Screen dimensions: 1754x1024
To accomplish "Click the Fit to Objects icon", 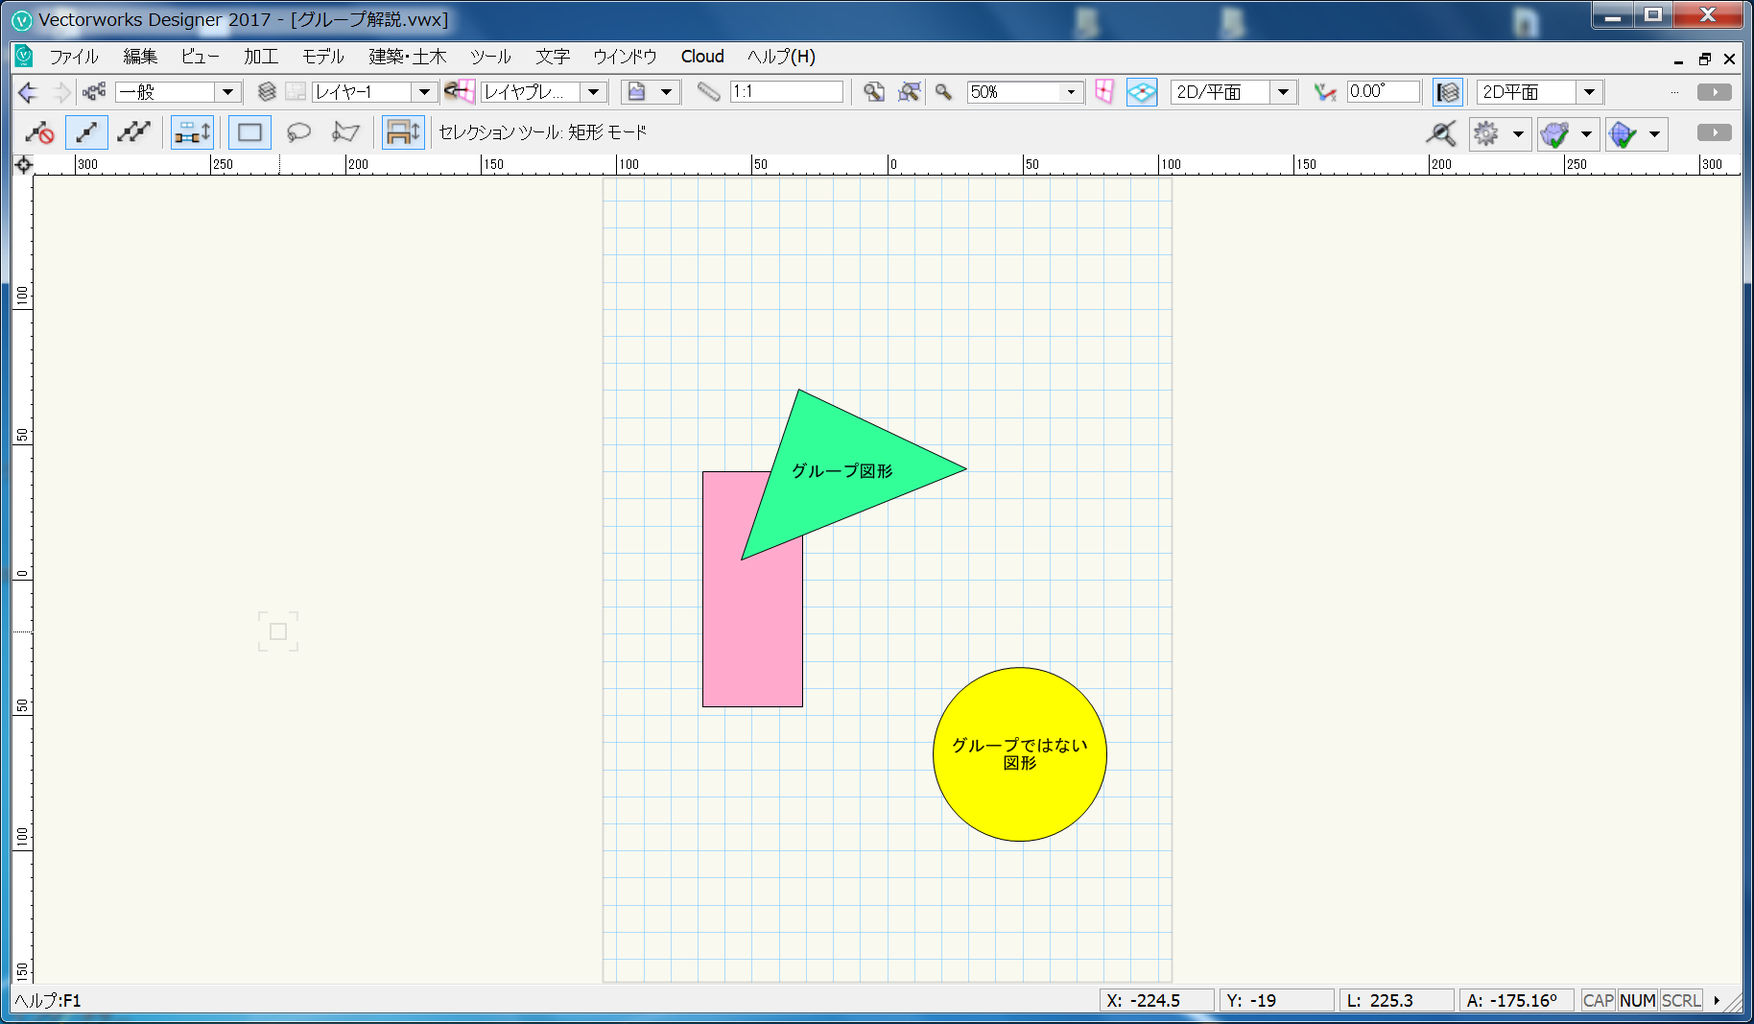I will [x=909, y=92].
